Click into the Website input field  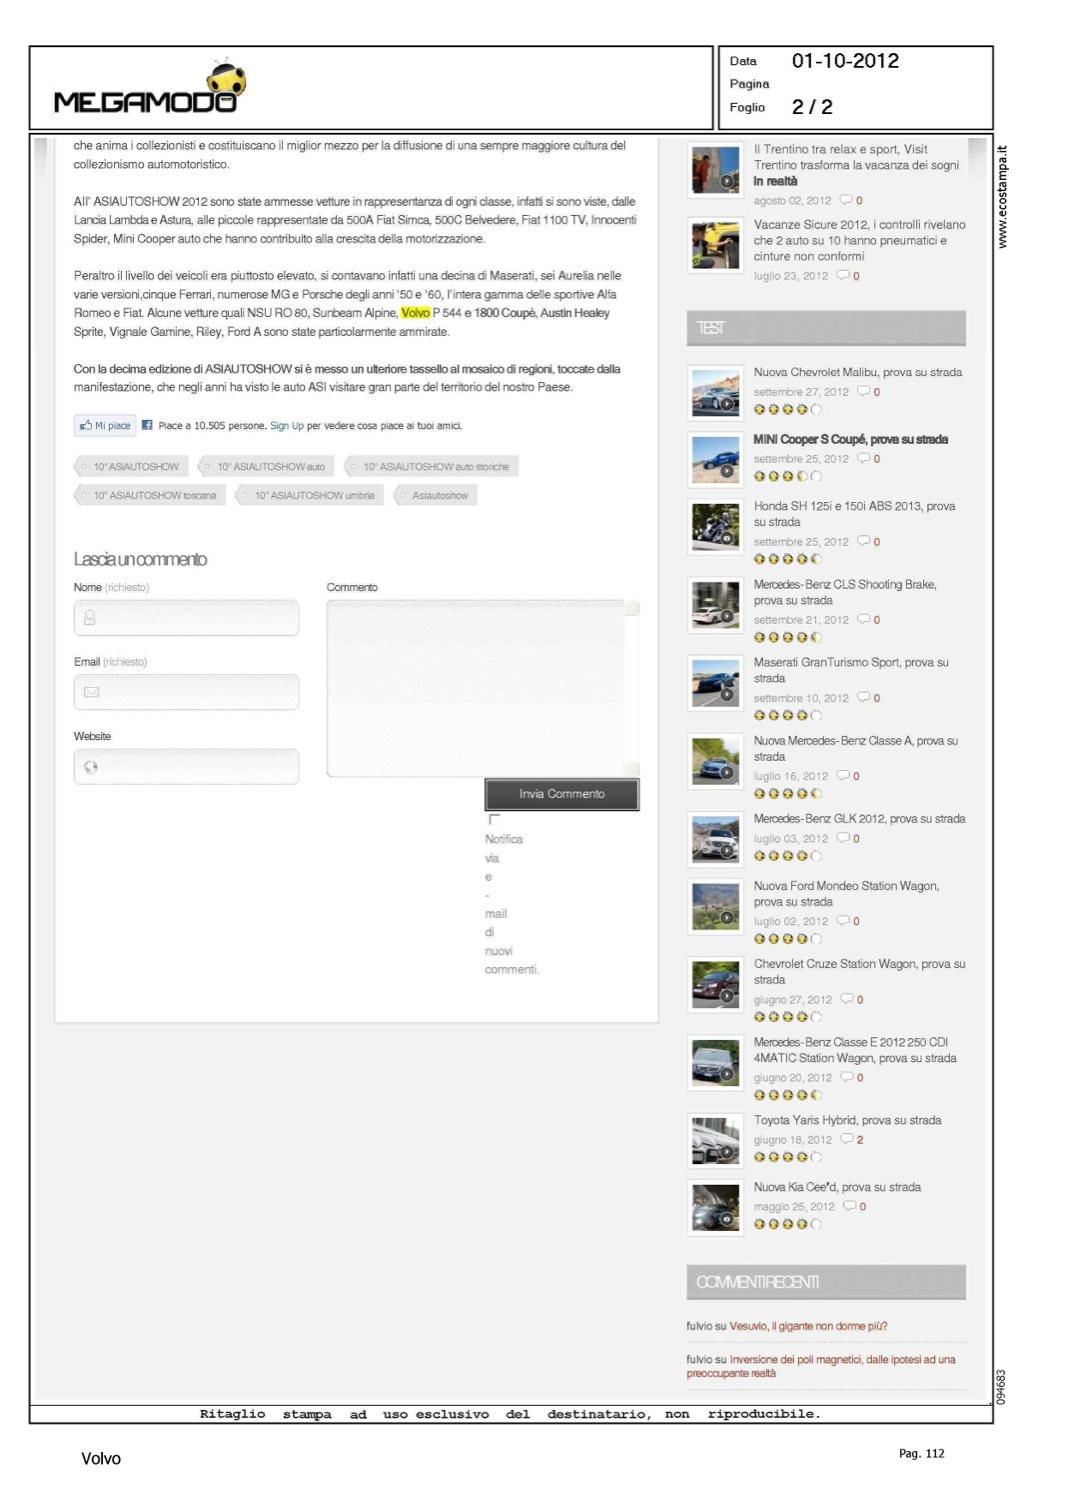(x=186, y=767)
